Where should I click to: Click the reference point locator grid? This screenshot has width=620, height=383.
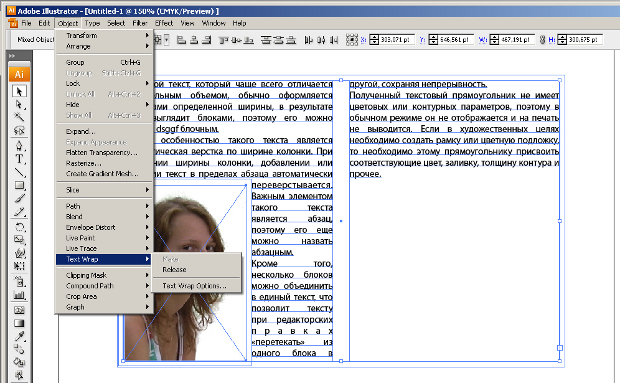(x=352, y=40)
